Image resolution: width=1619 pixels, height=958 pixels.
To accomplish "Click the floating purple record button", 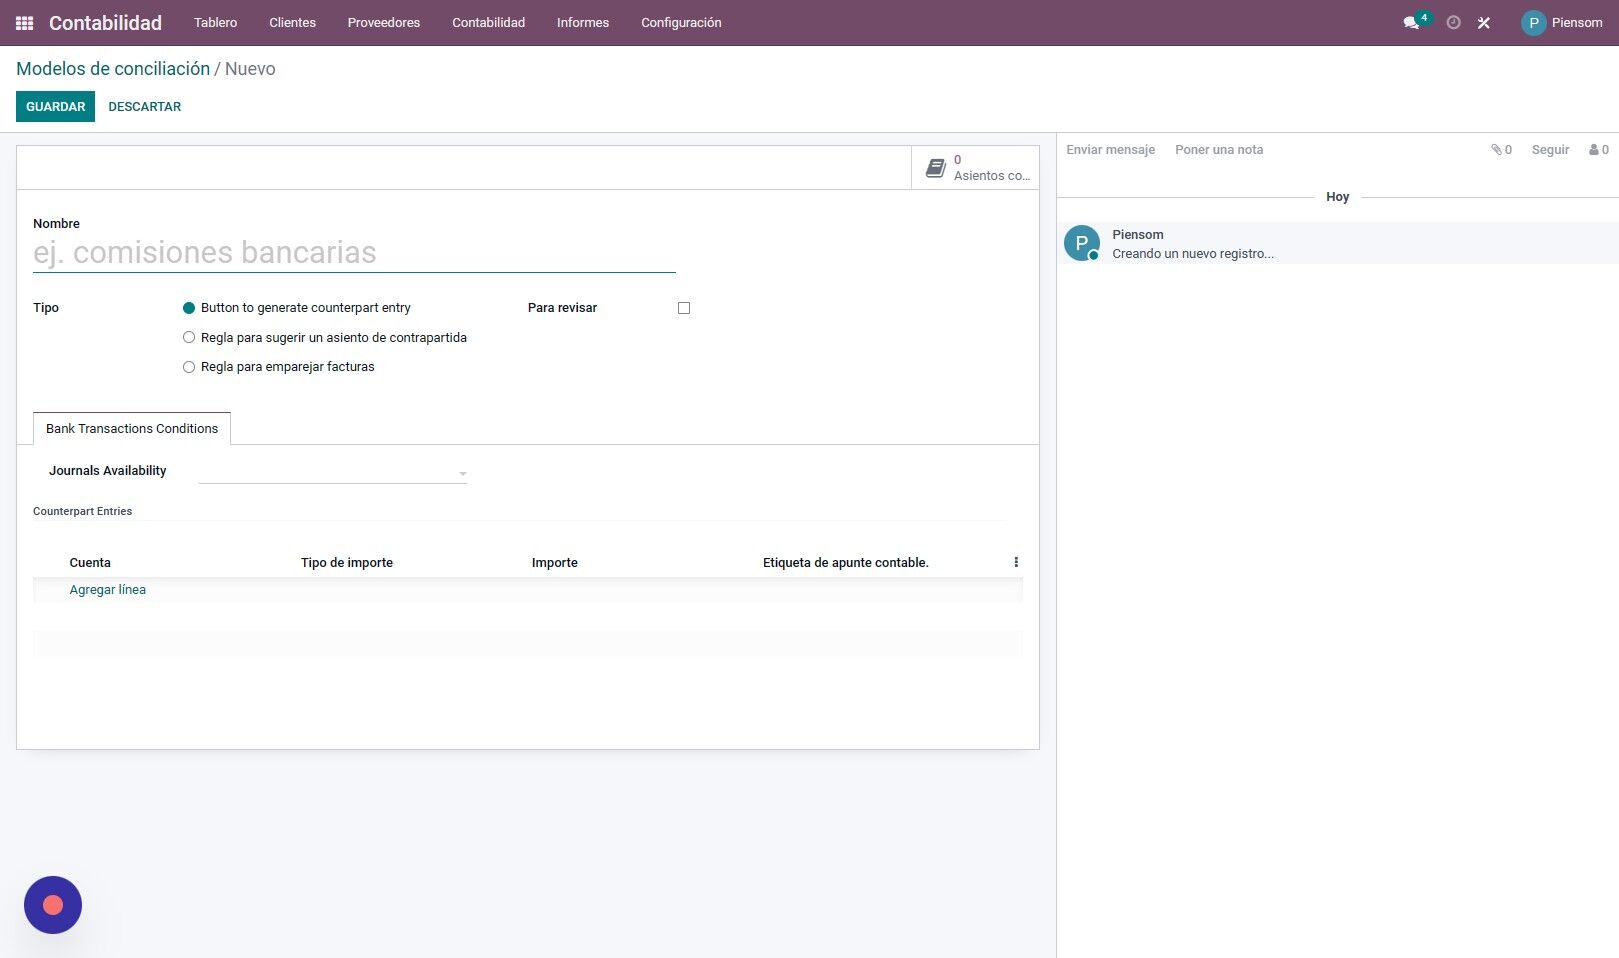I will pos(53,905).
